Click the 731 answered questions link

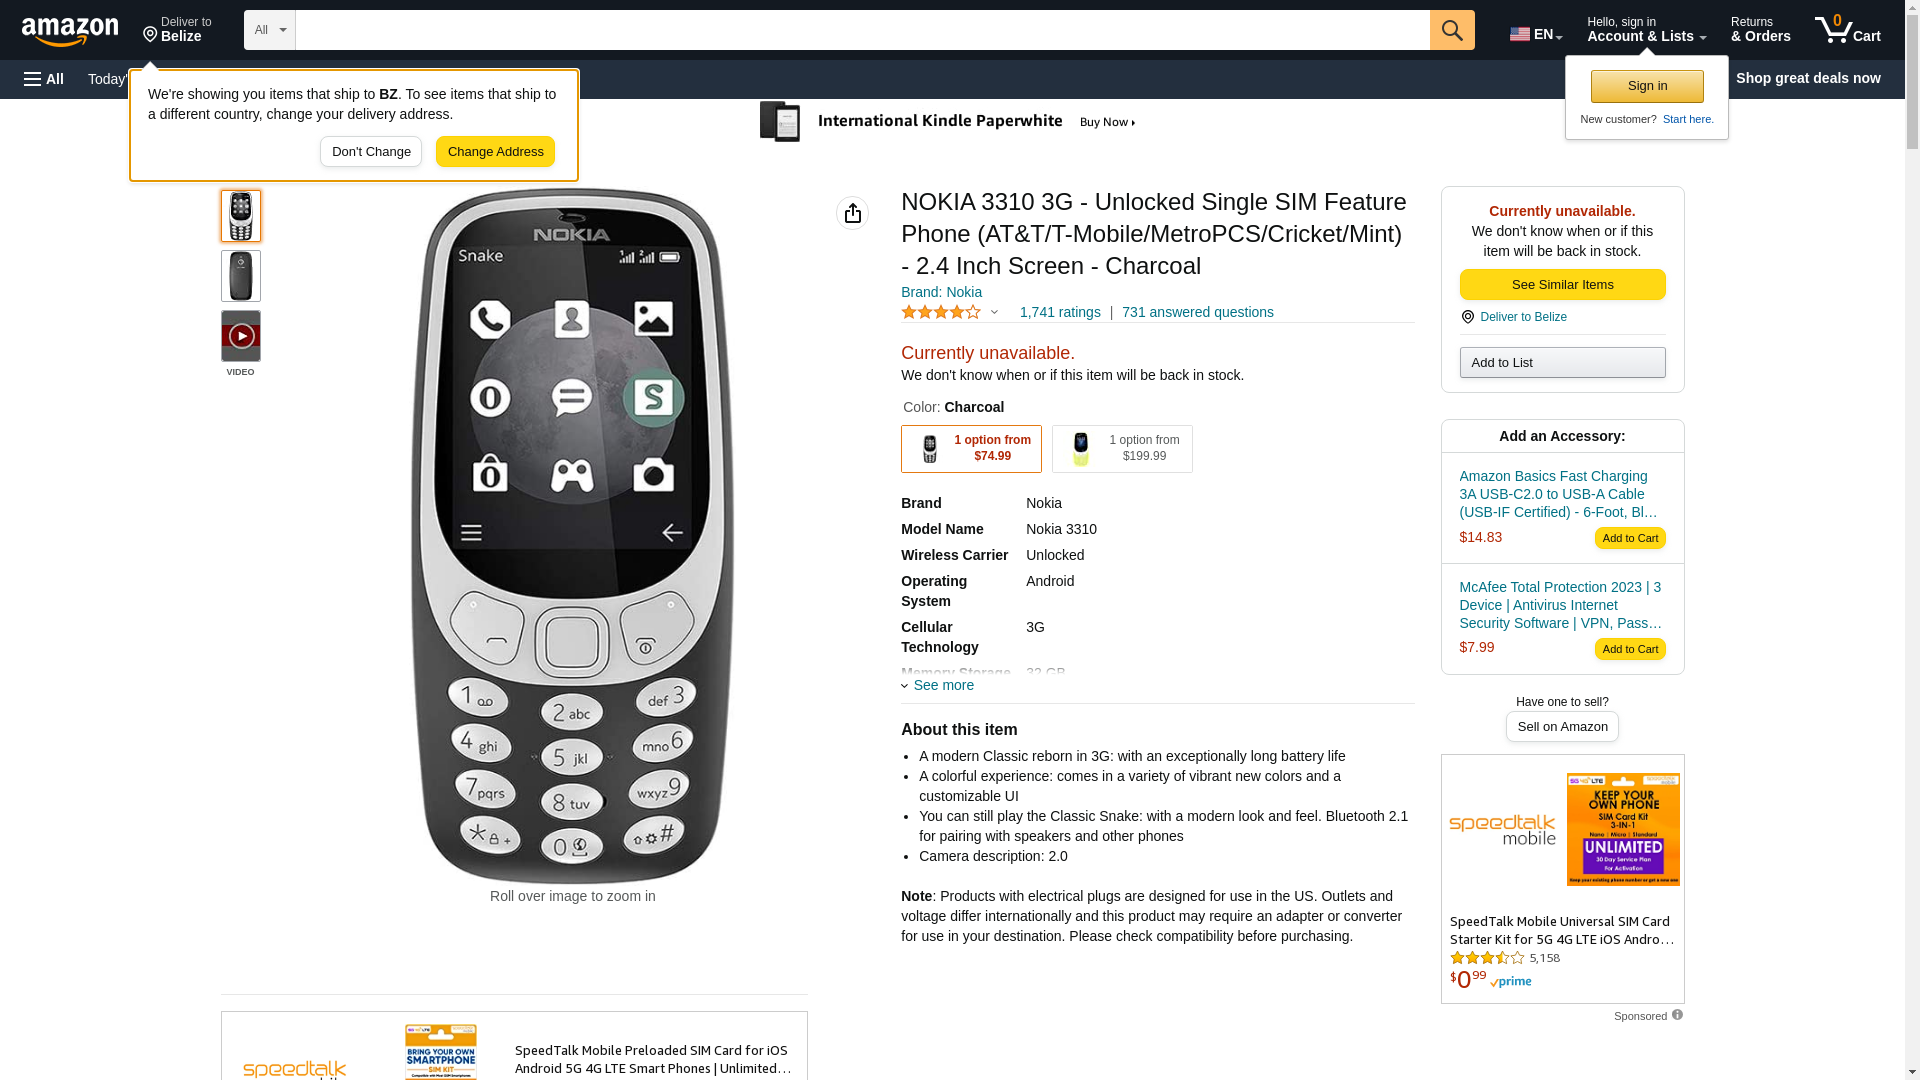tap(1197, 313)
